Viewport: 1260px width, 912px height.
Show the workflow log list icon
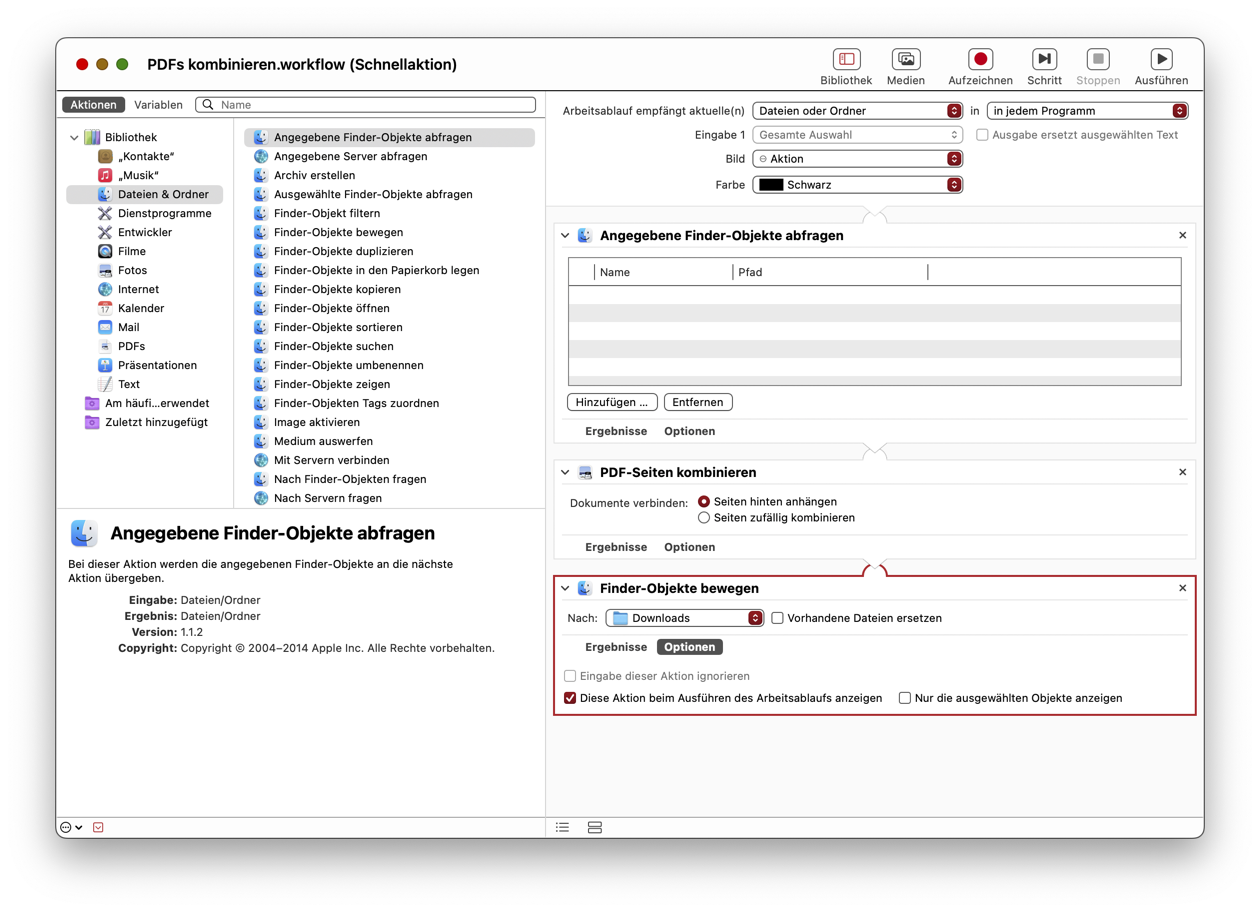(x=563, y=827)
